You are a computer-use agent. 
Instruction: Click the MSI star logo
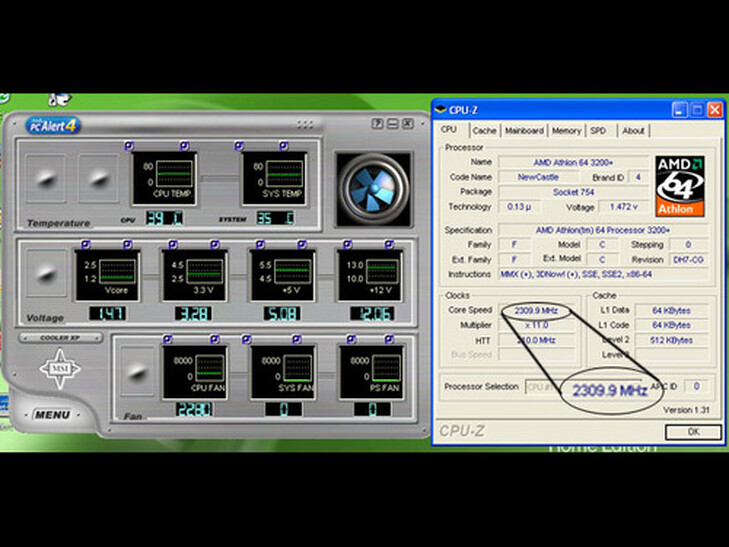pyautogui.click(x=60, y=369)
